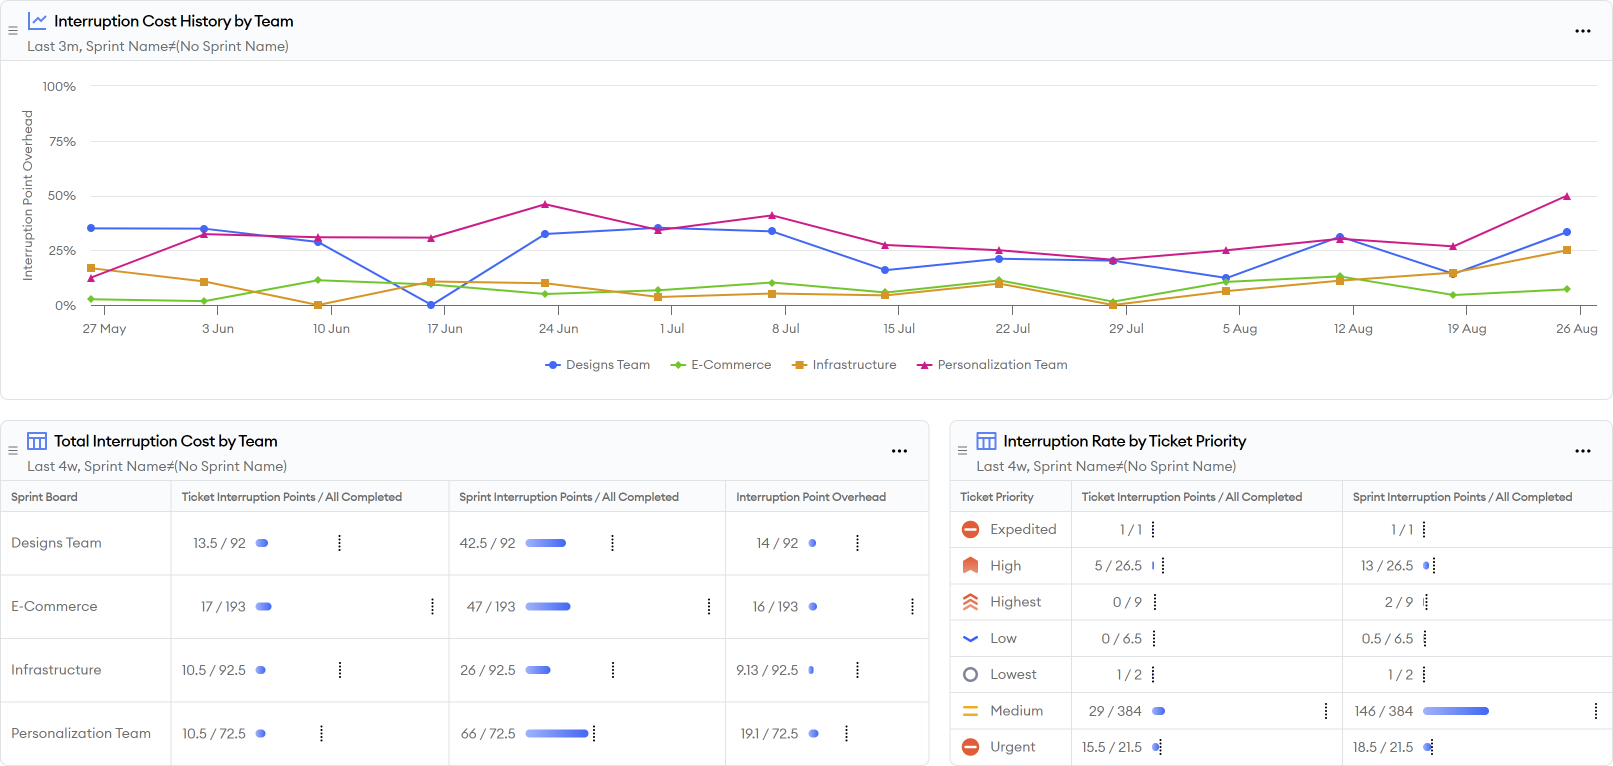
Task: Open more options for Total Interruption Cost by Team
Action: pos(899,451)
